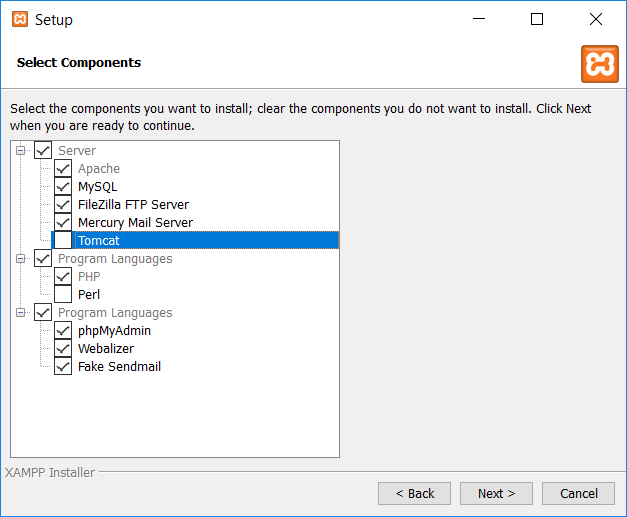Click the XAMPP icon in title bar
627x517 pixels.
point(20,19)
